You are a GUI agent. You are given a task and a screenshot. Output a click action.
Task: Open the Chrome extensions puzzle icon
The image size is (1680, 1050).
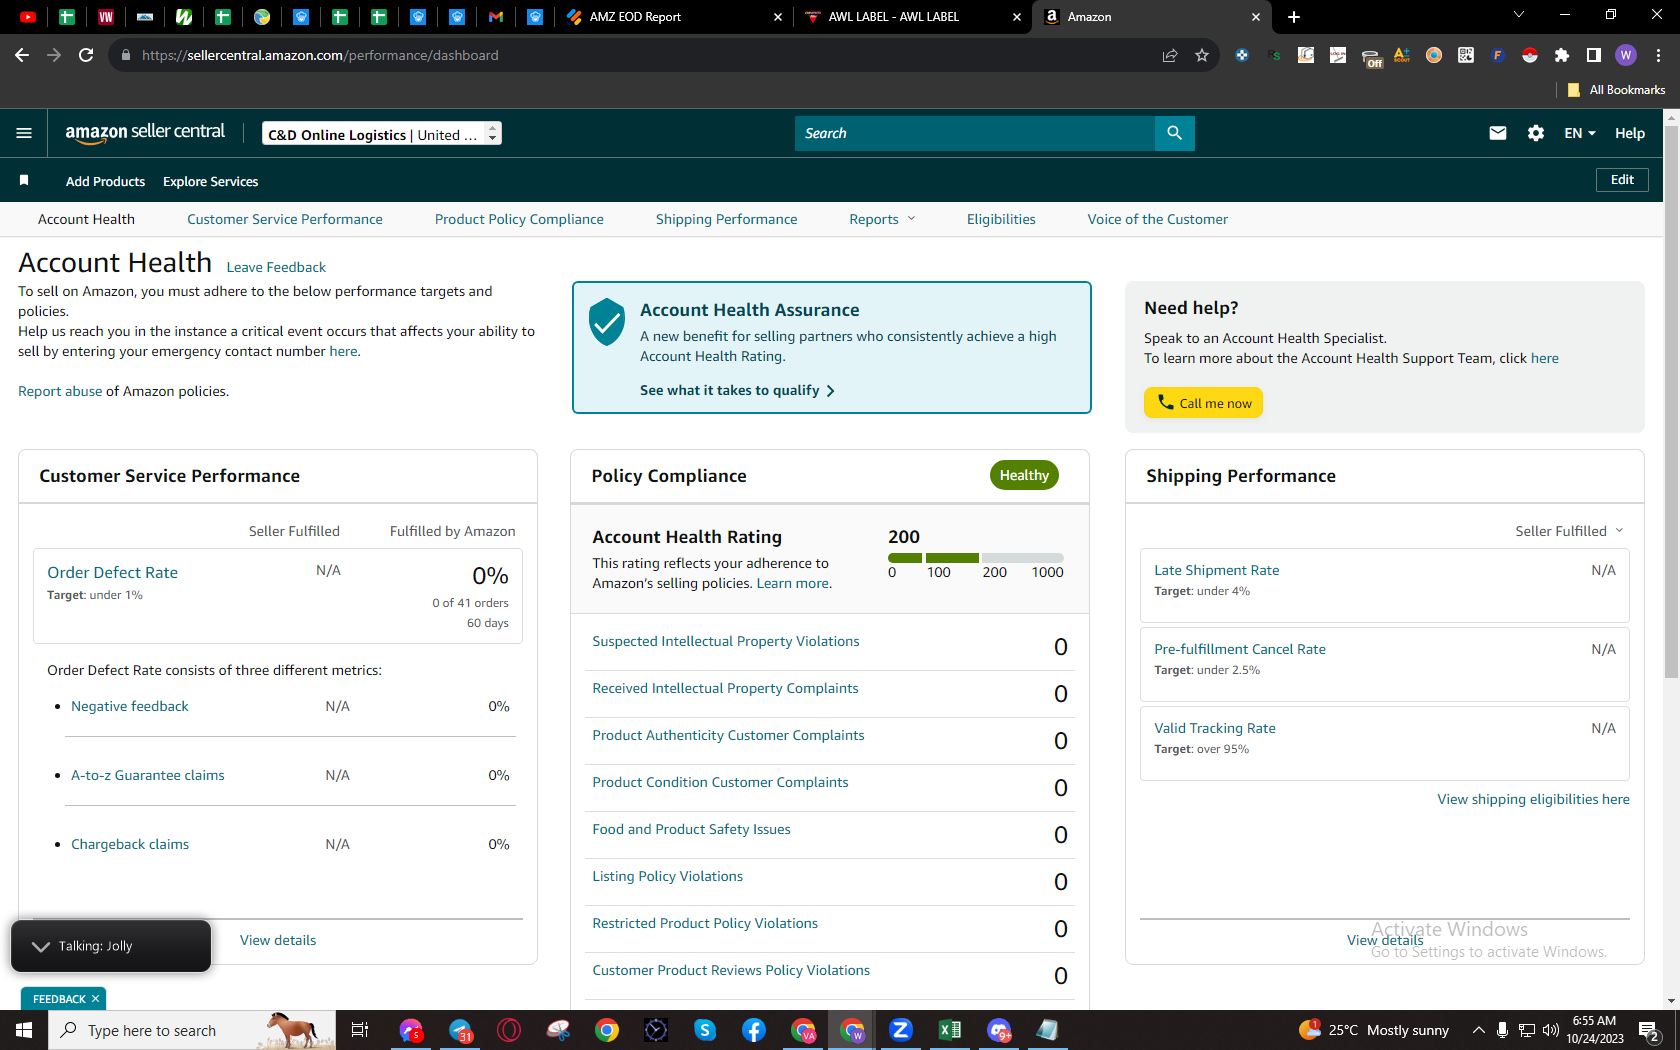tap(1562, 55)
